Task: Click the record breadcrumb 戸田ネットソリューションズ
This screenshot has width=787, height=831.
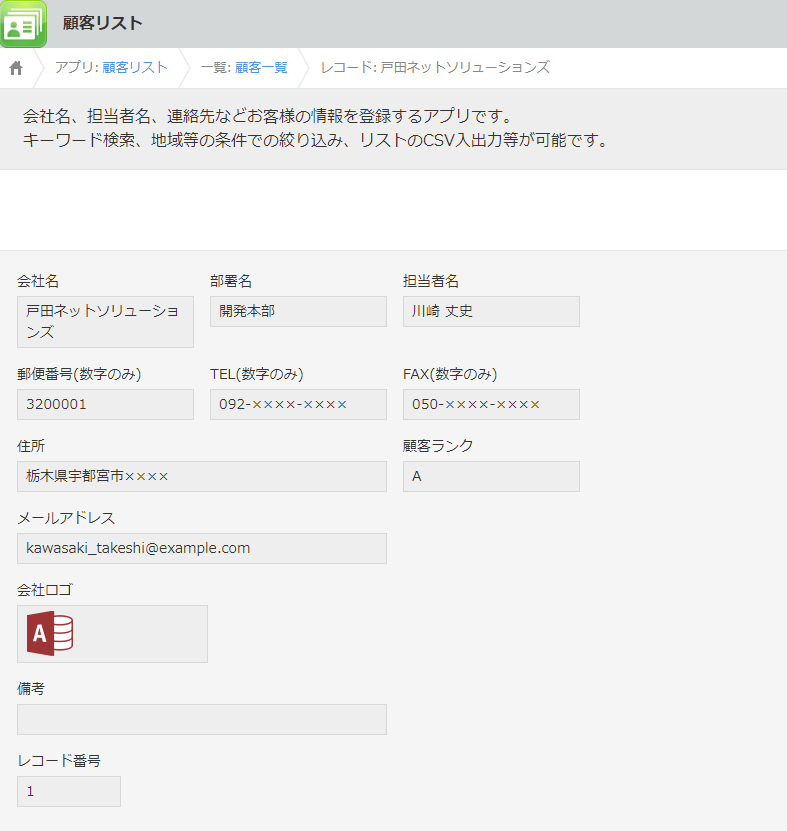Action: point(436,67)
